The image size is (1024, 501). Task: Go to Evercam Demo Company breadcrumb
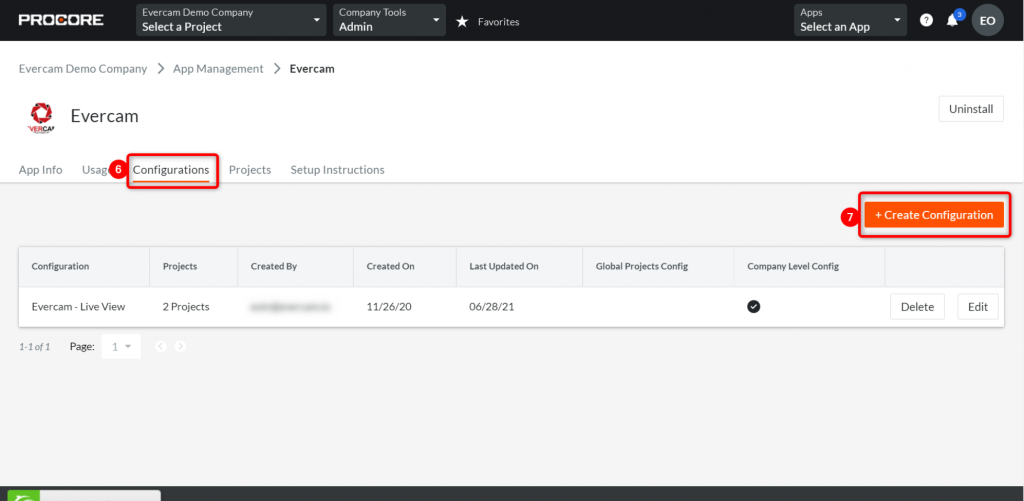pos(83,69)
